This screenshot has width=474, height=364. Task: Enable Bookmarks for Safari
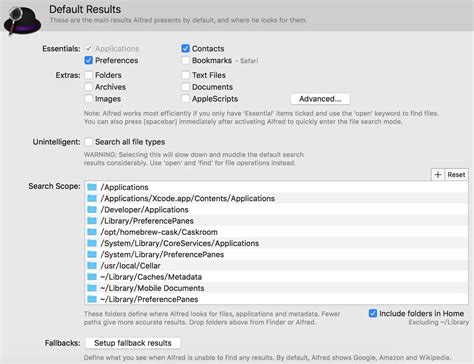click(186, 60)
